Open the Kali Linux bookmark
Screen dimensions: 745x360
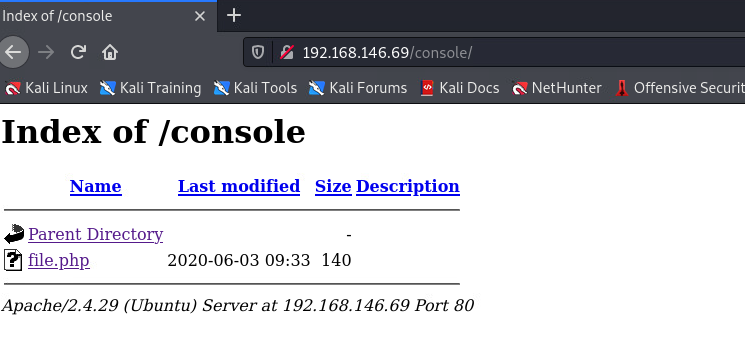(47, 88)
